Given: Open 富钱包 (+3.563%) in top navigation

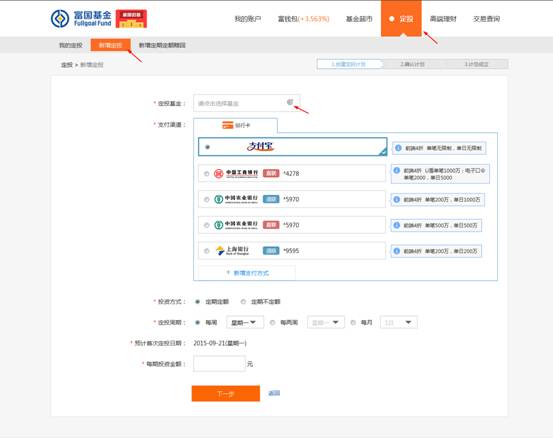Looking at the screenshot, I should [303, 19].
